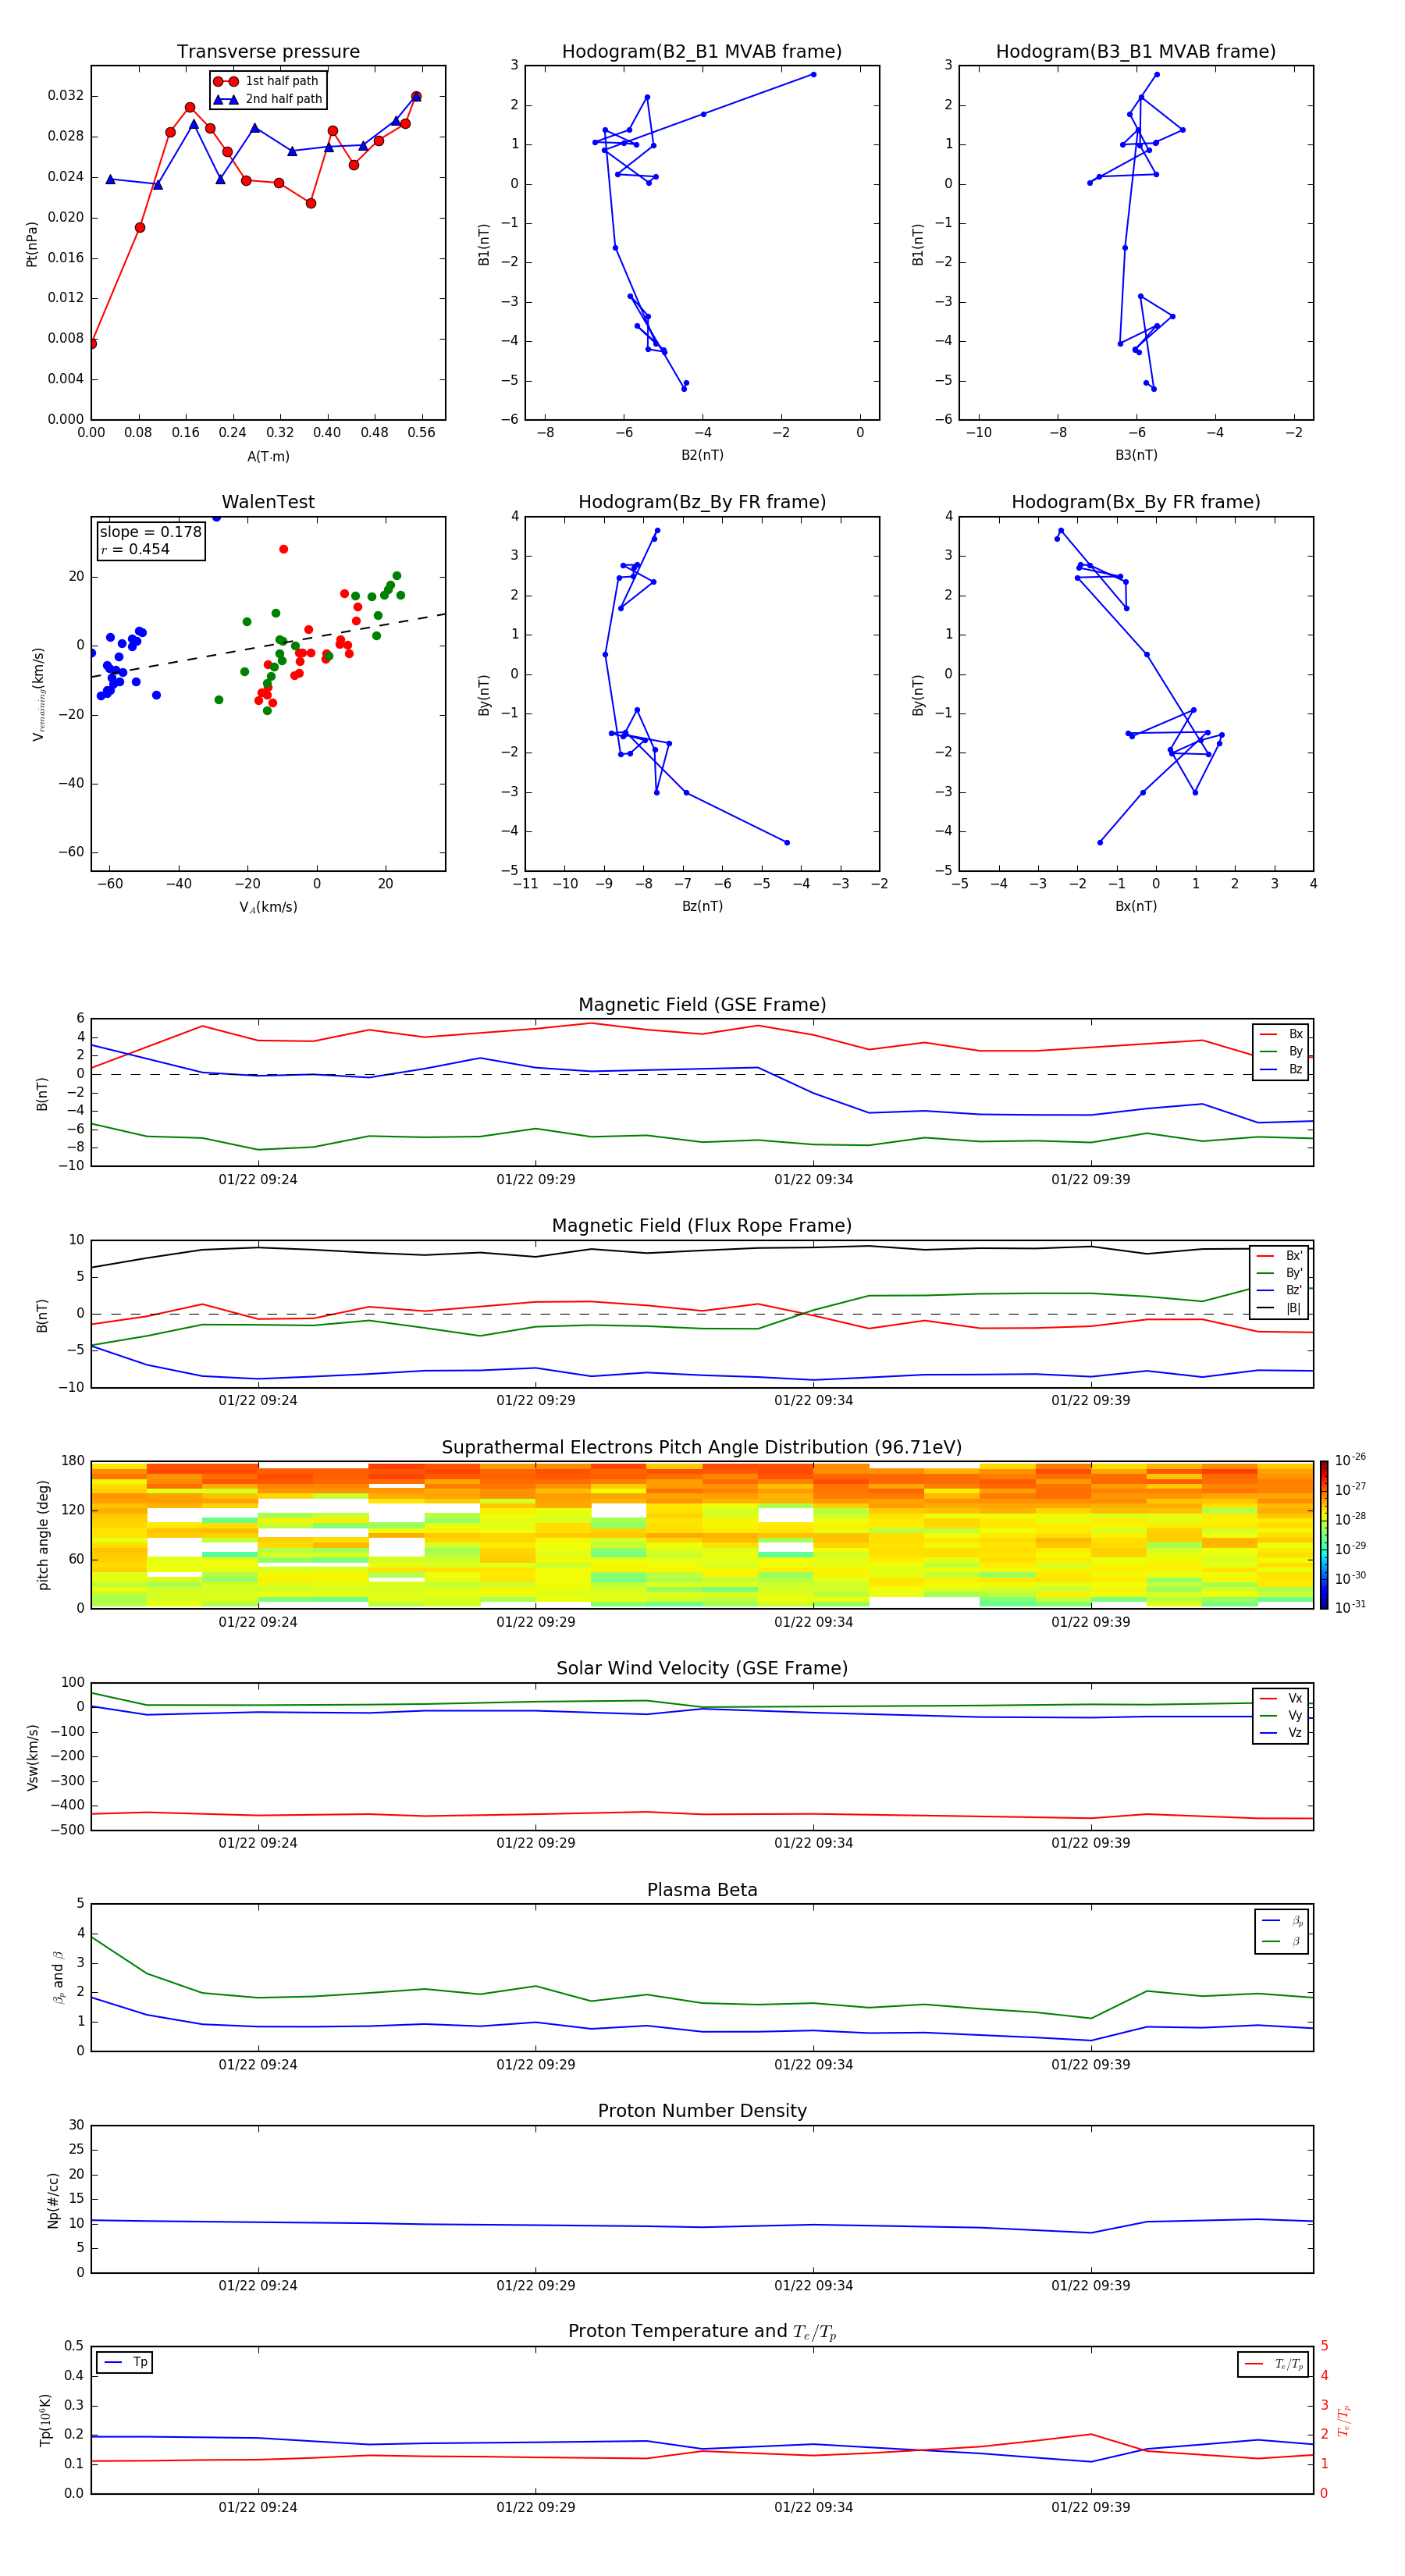Image resolution: width=1405 pixels, height=2576 pixels.
Task: Click 'Magnetic Field (GSE Frame)' title
Action: (702, 1004)
